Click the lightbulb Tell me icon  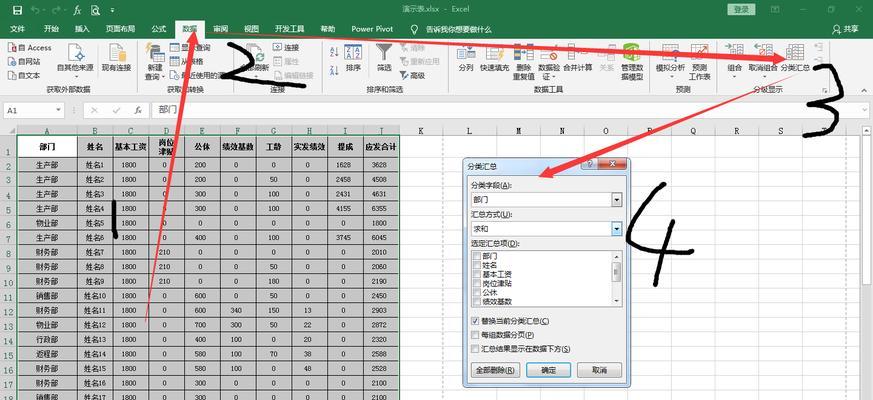tap(414, 29)
